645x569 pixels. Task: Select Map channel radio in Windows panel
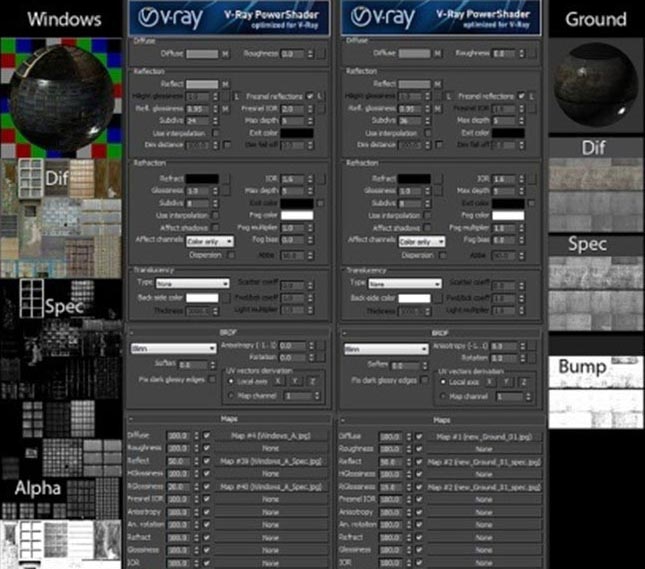[x=231, y=396]
